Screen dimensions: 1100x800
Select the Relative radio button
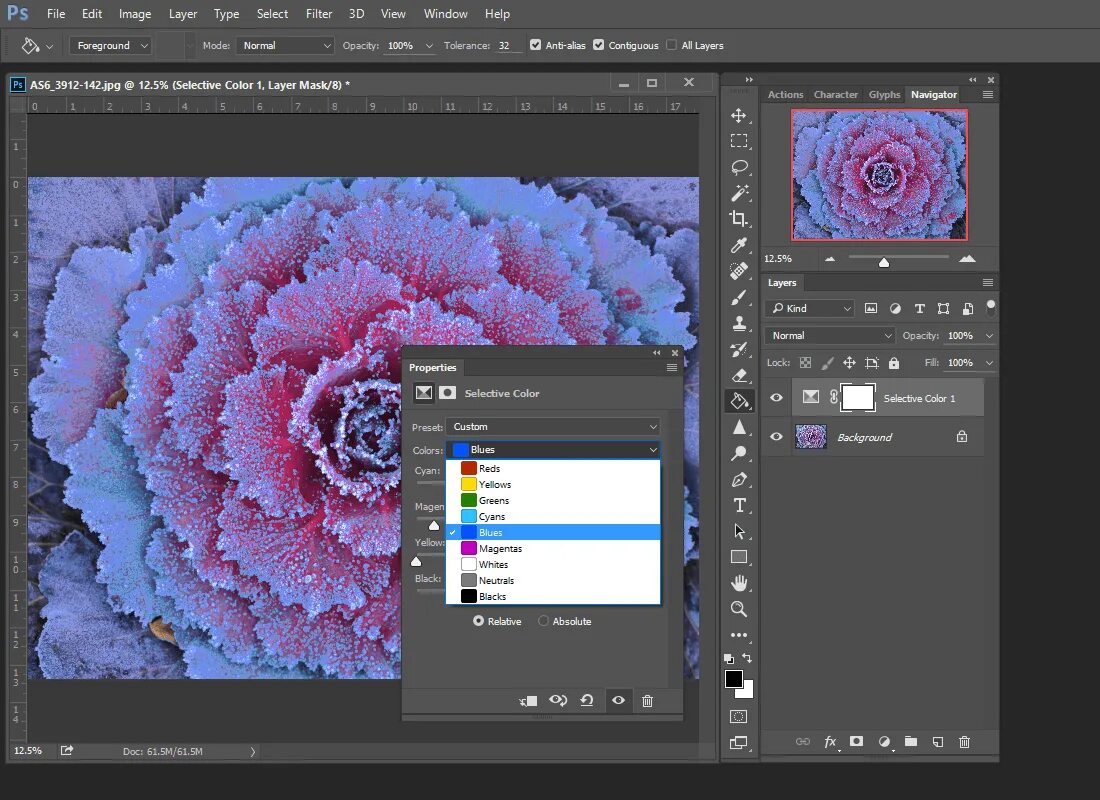[478, 621]
